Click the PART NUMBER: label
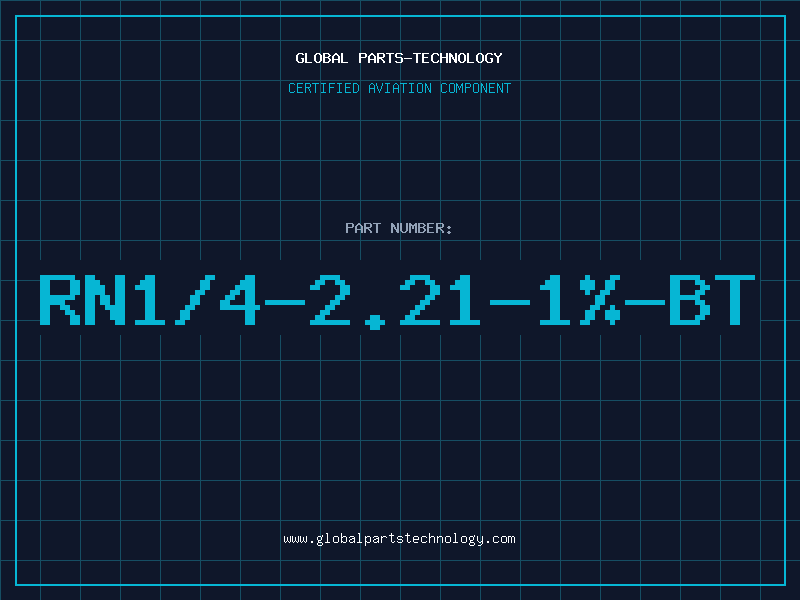Viewport: 800px width, 600px height. [399, 228]
